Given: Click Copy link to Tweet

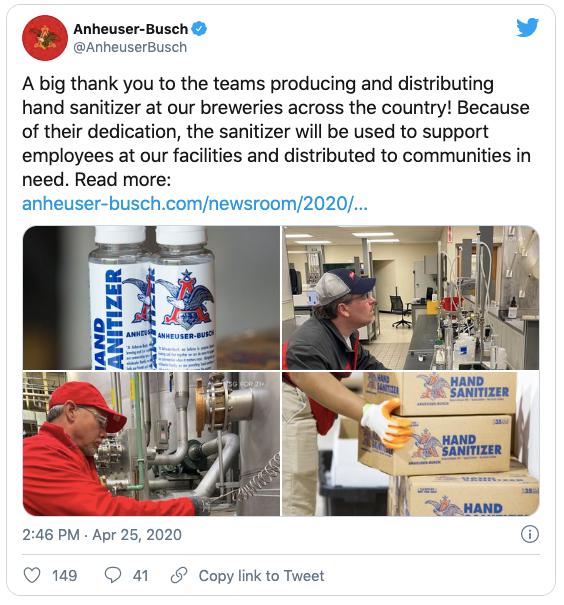Looking at the screenshot, I should point(261,576).
